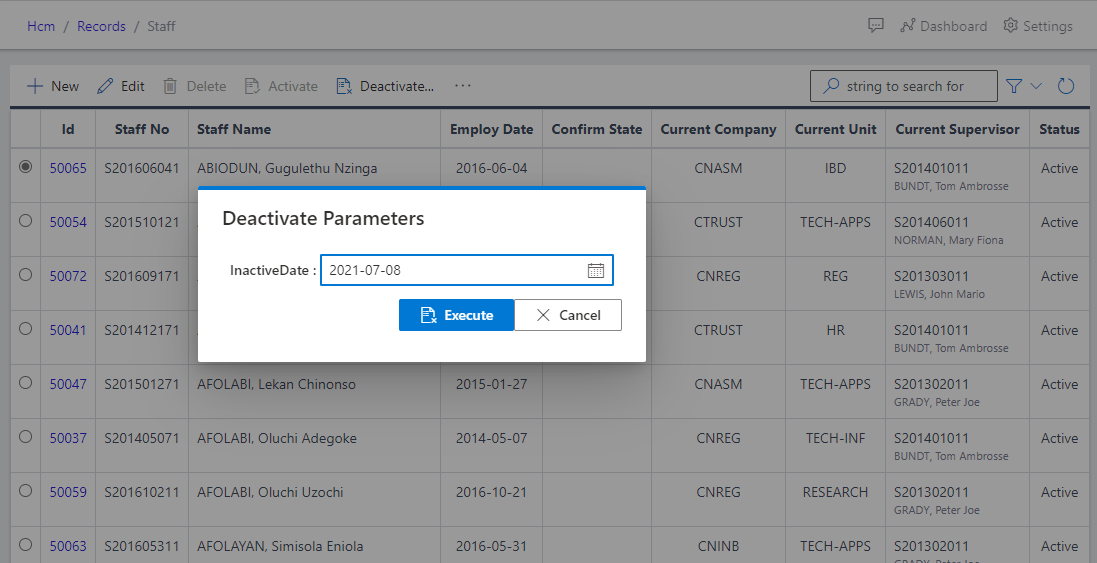This screenshot has height=563, width=1097.
Task: Sort by Employ Date column header
Action: (491, 129)
